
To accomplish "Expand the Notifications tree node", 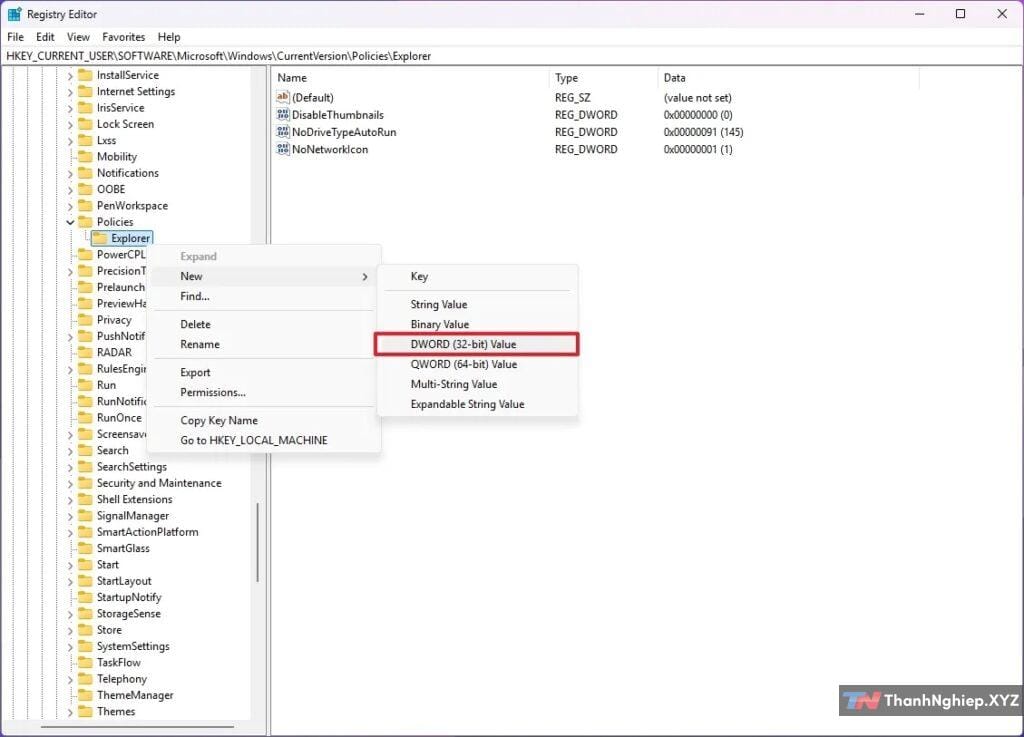I will [71, 174].
